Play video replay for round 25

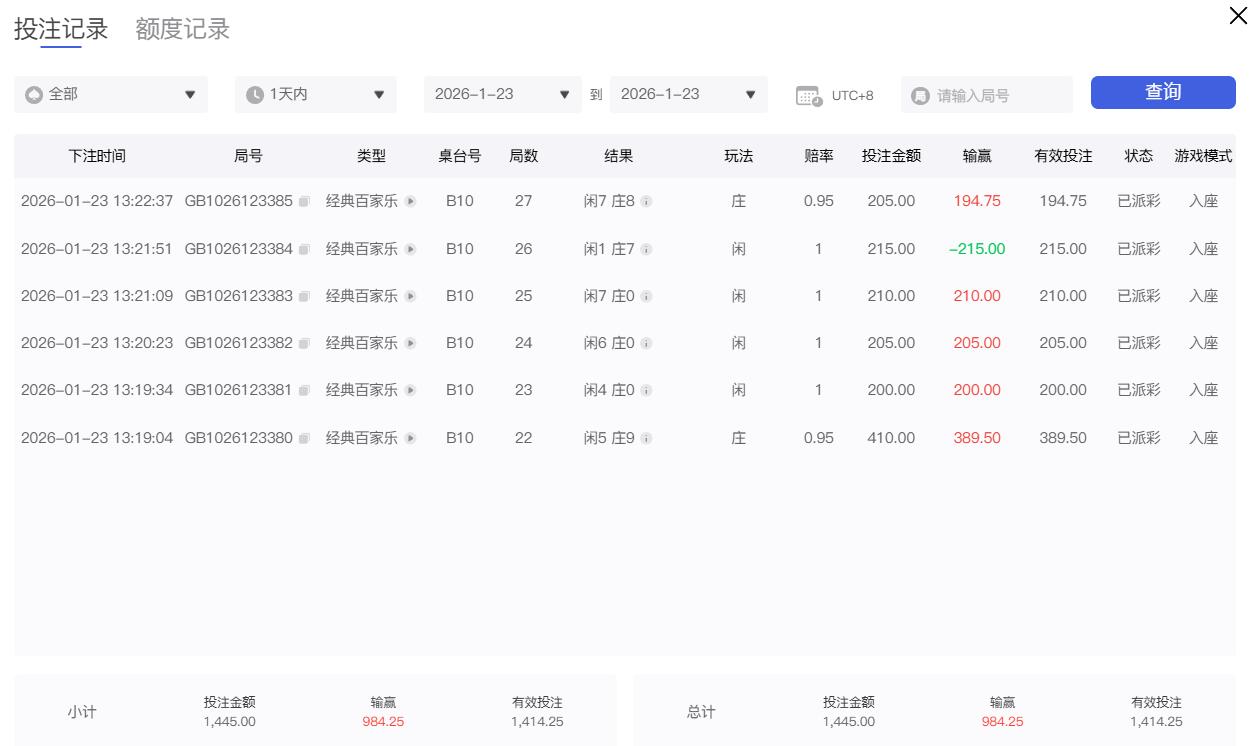click(410, 297)
